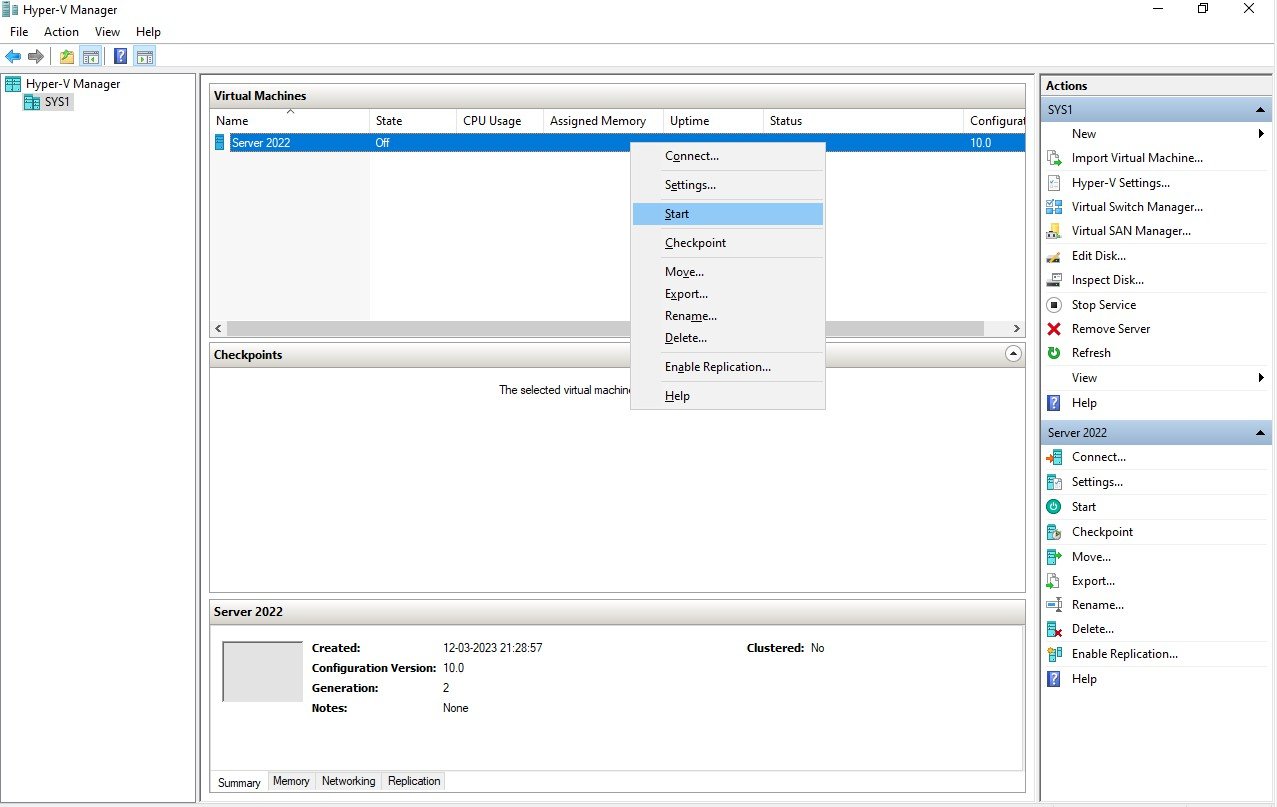This screenshot has width=1277, height=807.
Task: Choose Start from the context menu
Action: coord(728,214)
